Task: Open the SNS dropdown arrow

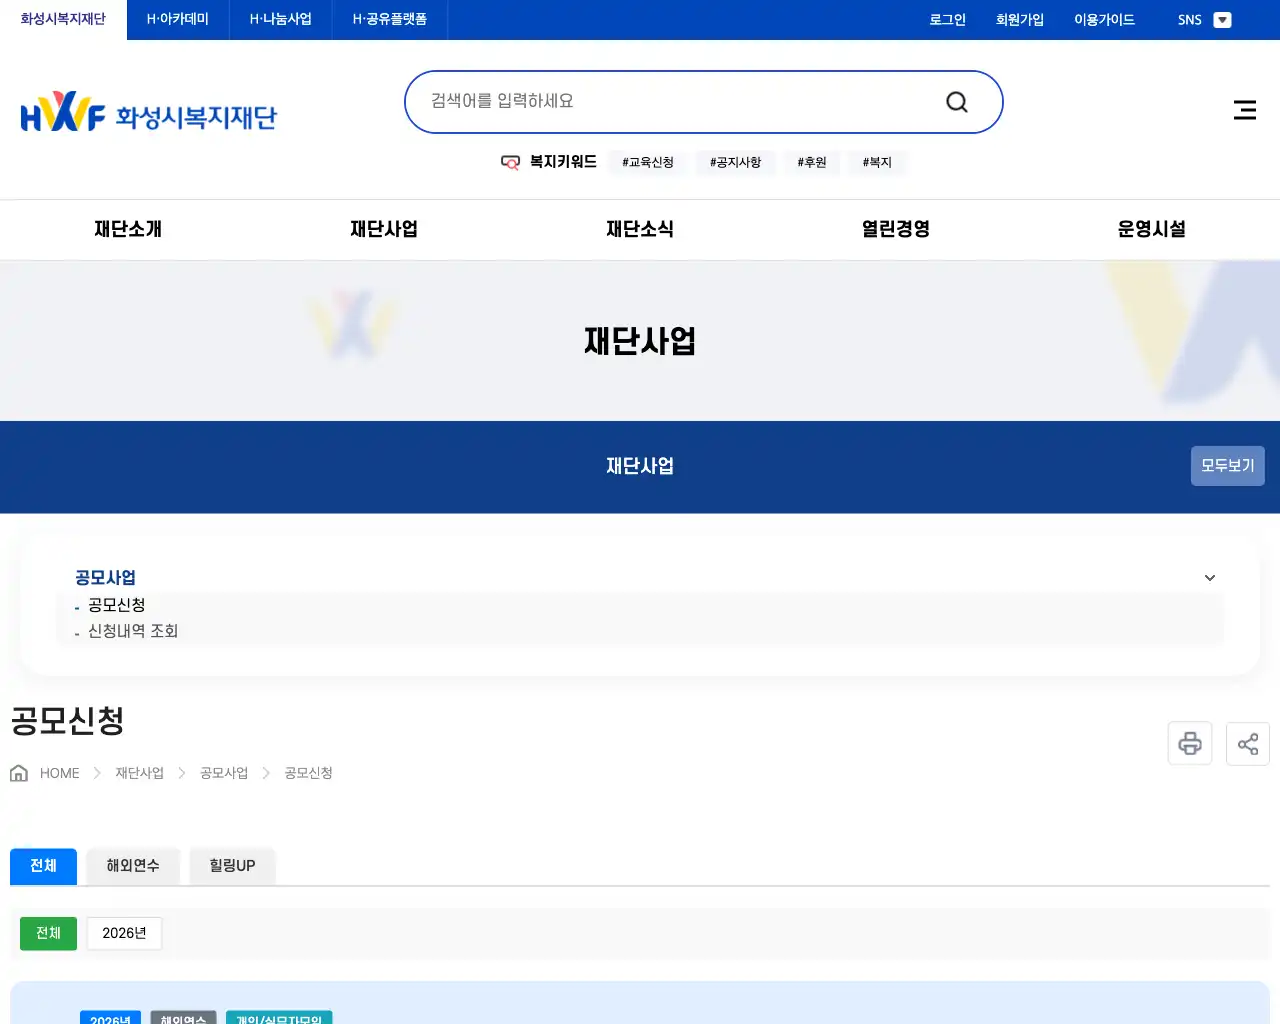Action: [1222, 19]
